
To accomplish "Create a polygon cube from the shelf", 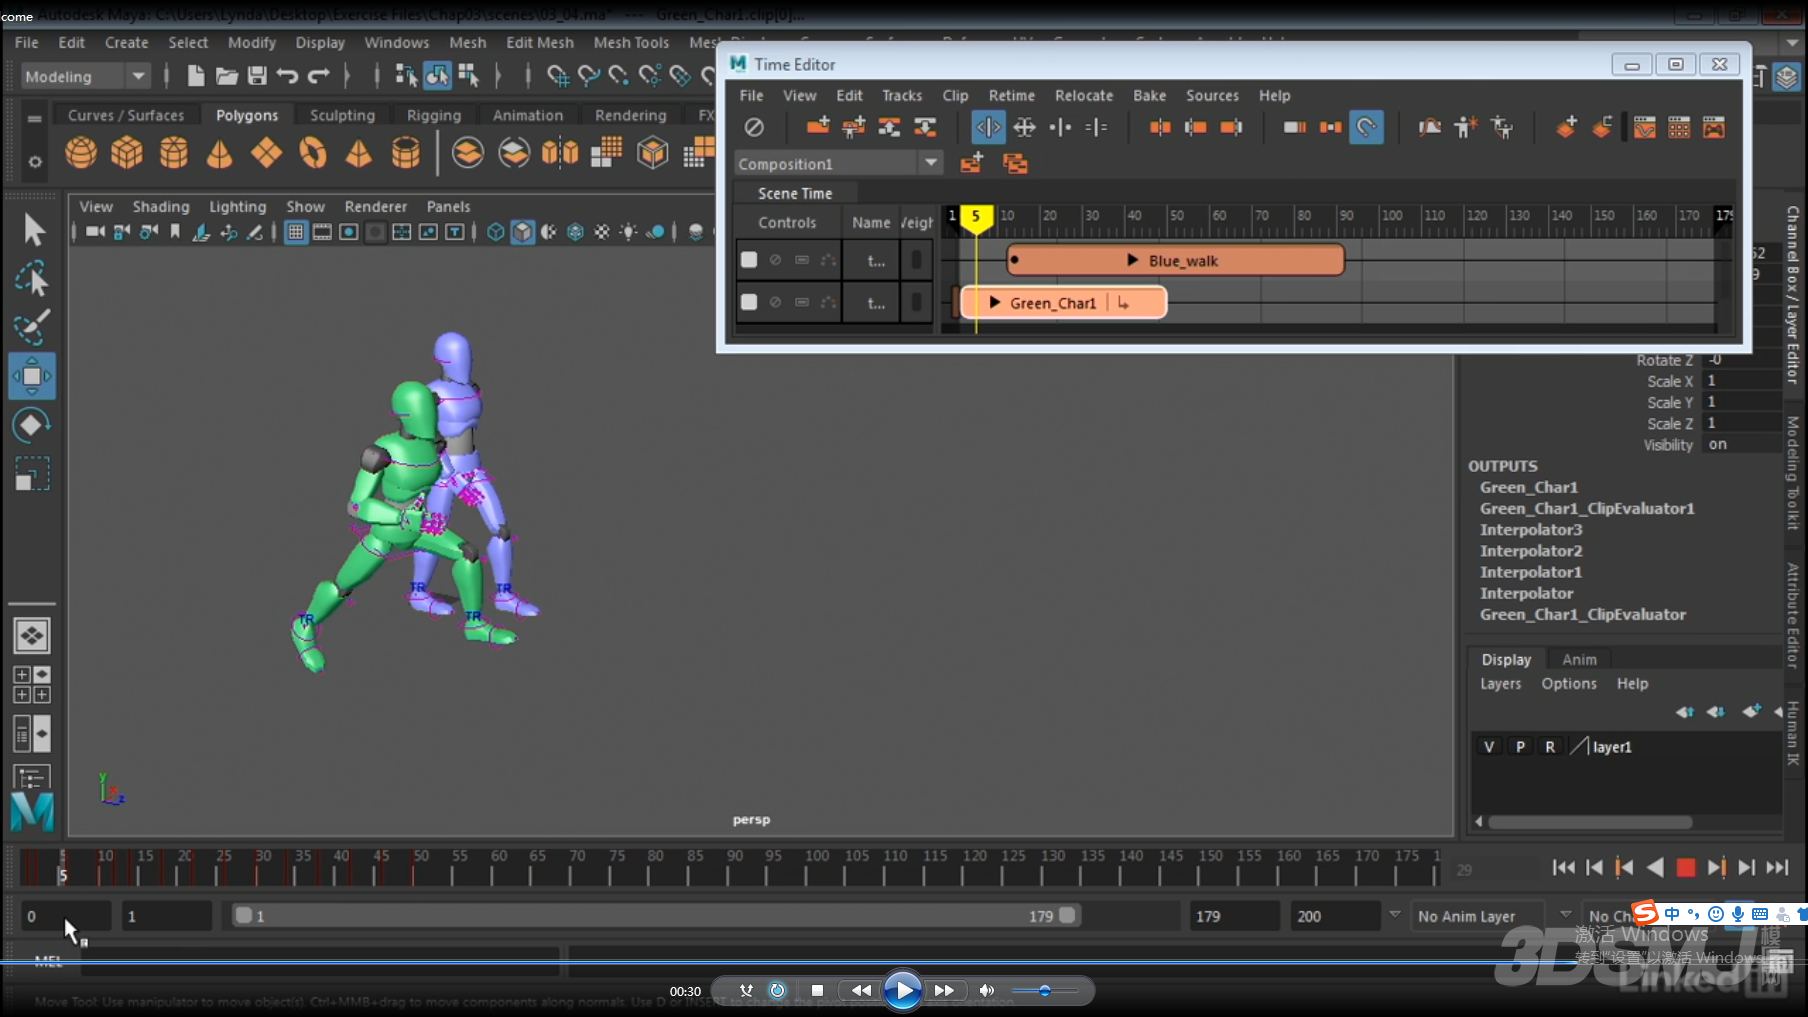I will 127,153.
